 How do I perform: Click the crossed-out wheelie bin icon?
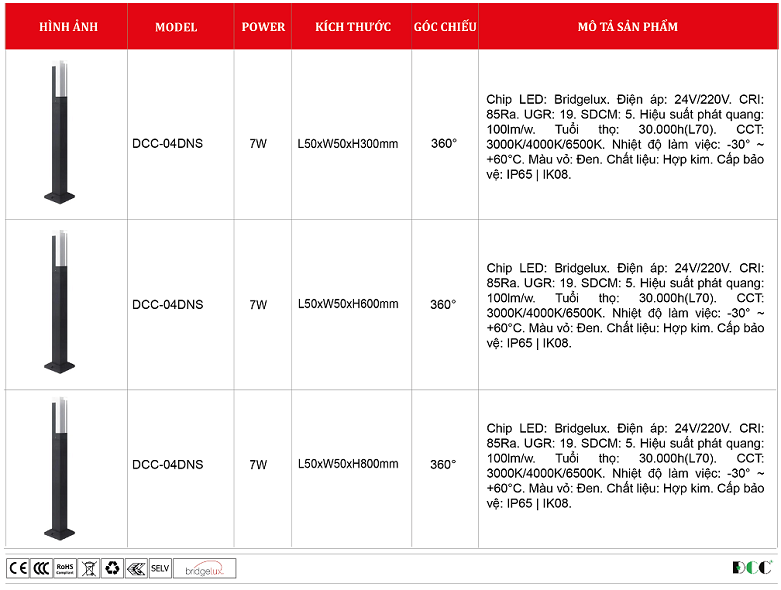(89, 568)
